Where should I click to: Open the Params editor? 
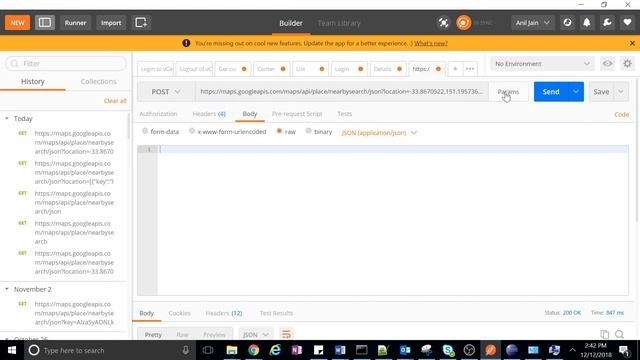pyautogui.click(x=508, y=92)
